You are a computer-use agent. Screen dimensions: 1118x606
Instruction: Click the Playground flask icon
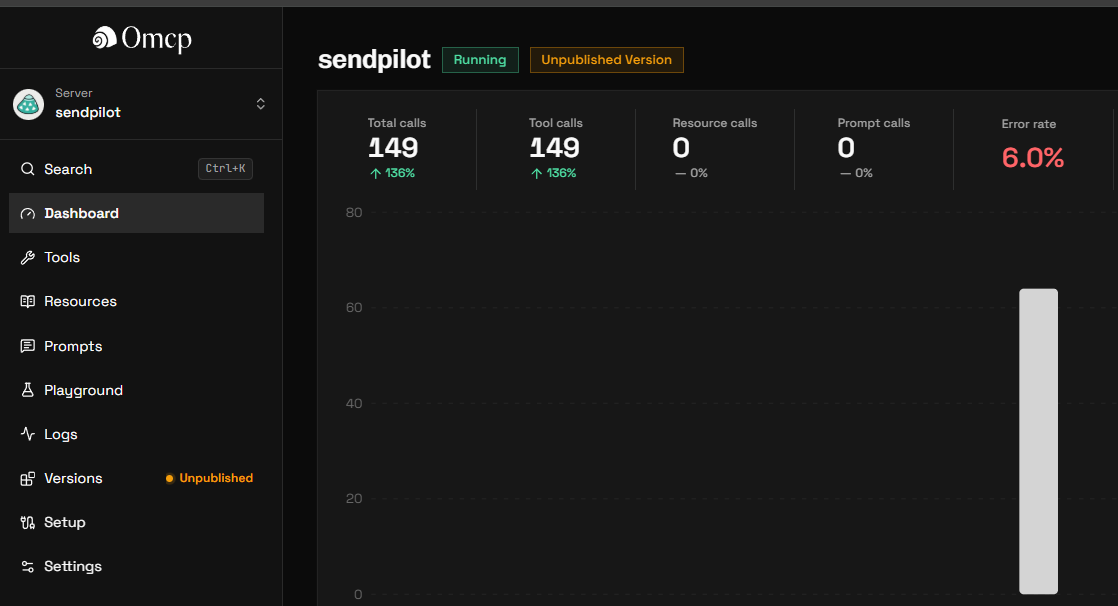click(x=28, y=390)
